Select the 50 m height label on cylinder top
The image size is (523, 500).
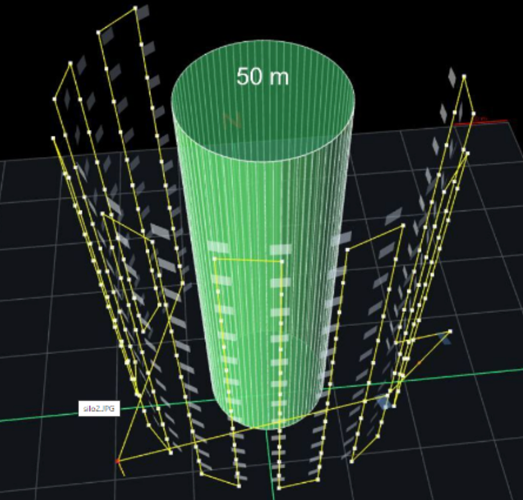263,76
